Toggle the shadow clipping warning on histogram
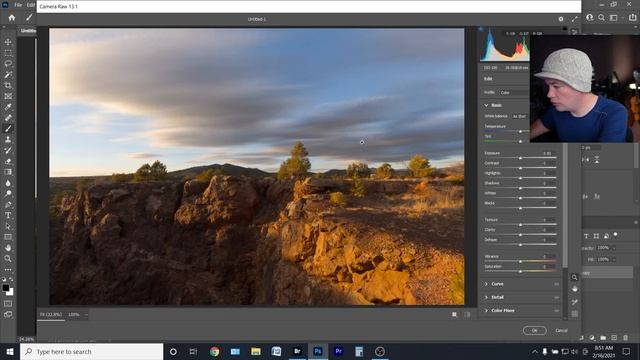The height and width of the screenshot is (360, 640). pyautogui.click(x=481, y=29)
